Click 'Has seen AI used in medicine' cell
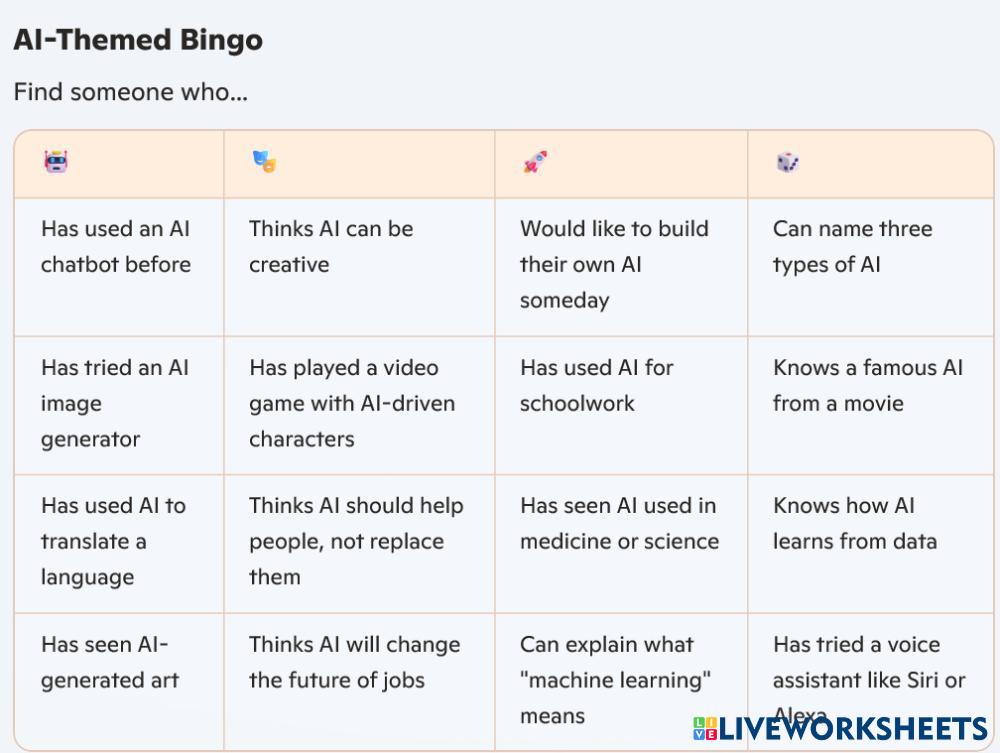The width and height of the screenshot is (1000, 753). 619,524
